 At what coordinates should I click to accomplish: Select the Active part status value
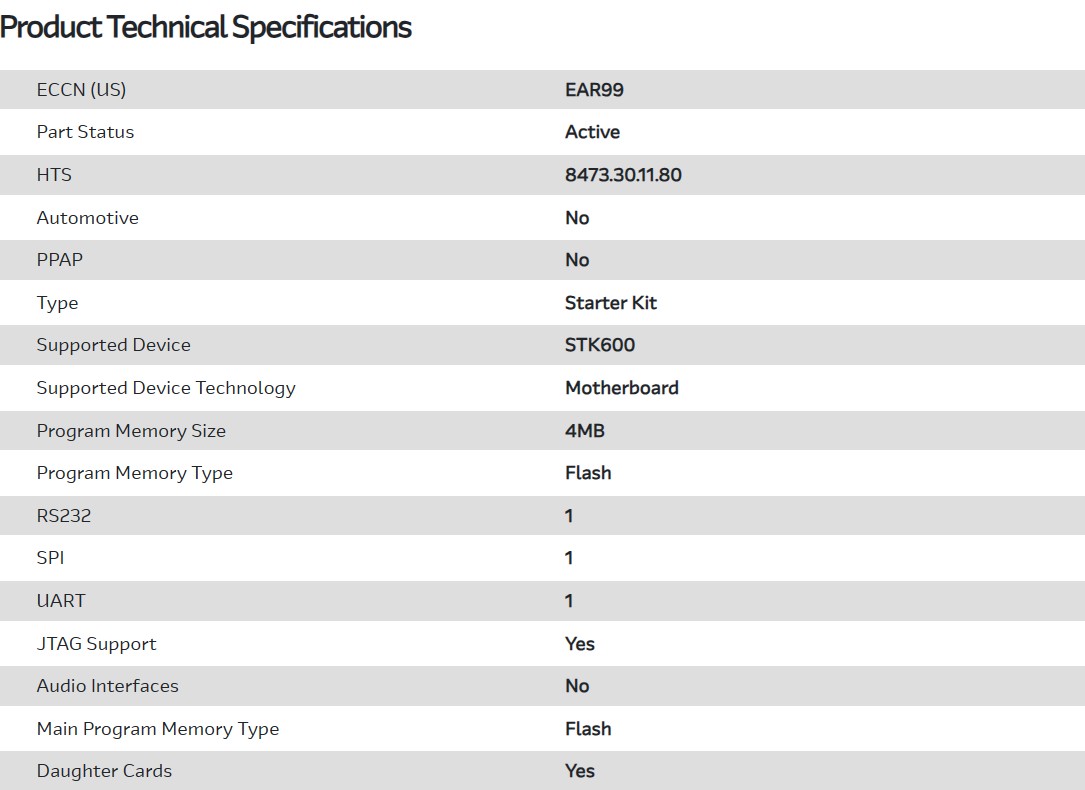592,132
